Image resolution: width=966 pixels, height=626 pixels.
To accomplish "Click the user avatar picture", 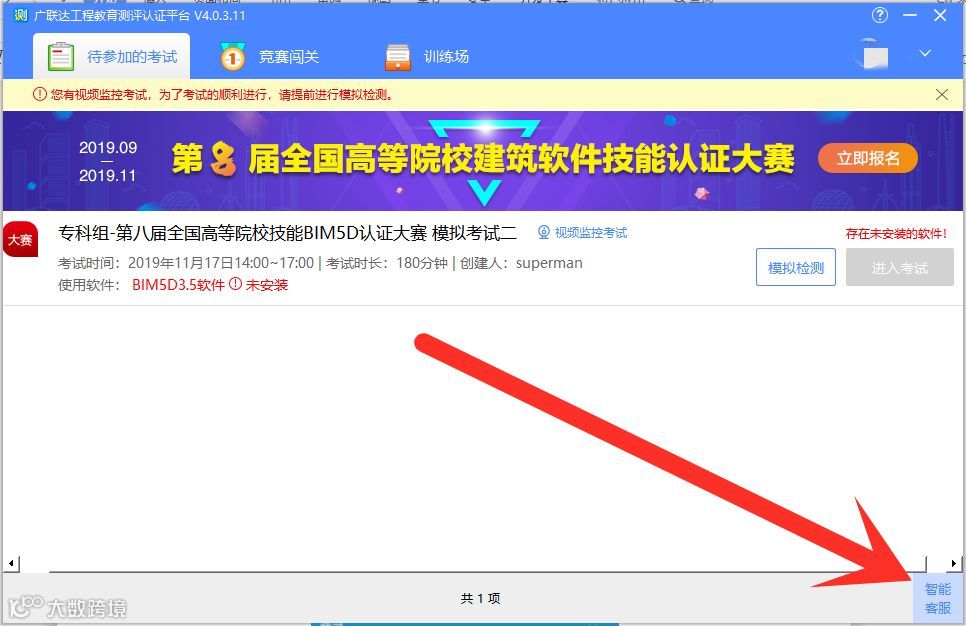I will tap(874, 55).
